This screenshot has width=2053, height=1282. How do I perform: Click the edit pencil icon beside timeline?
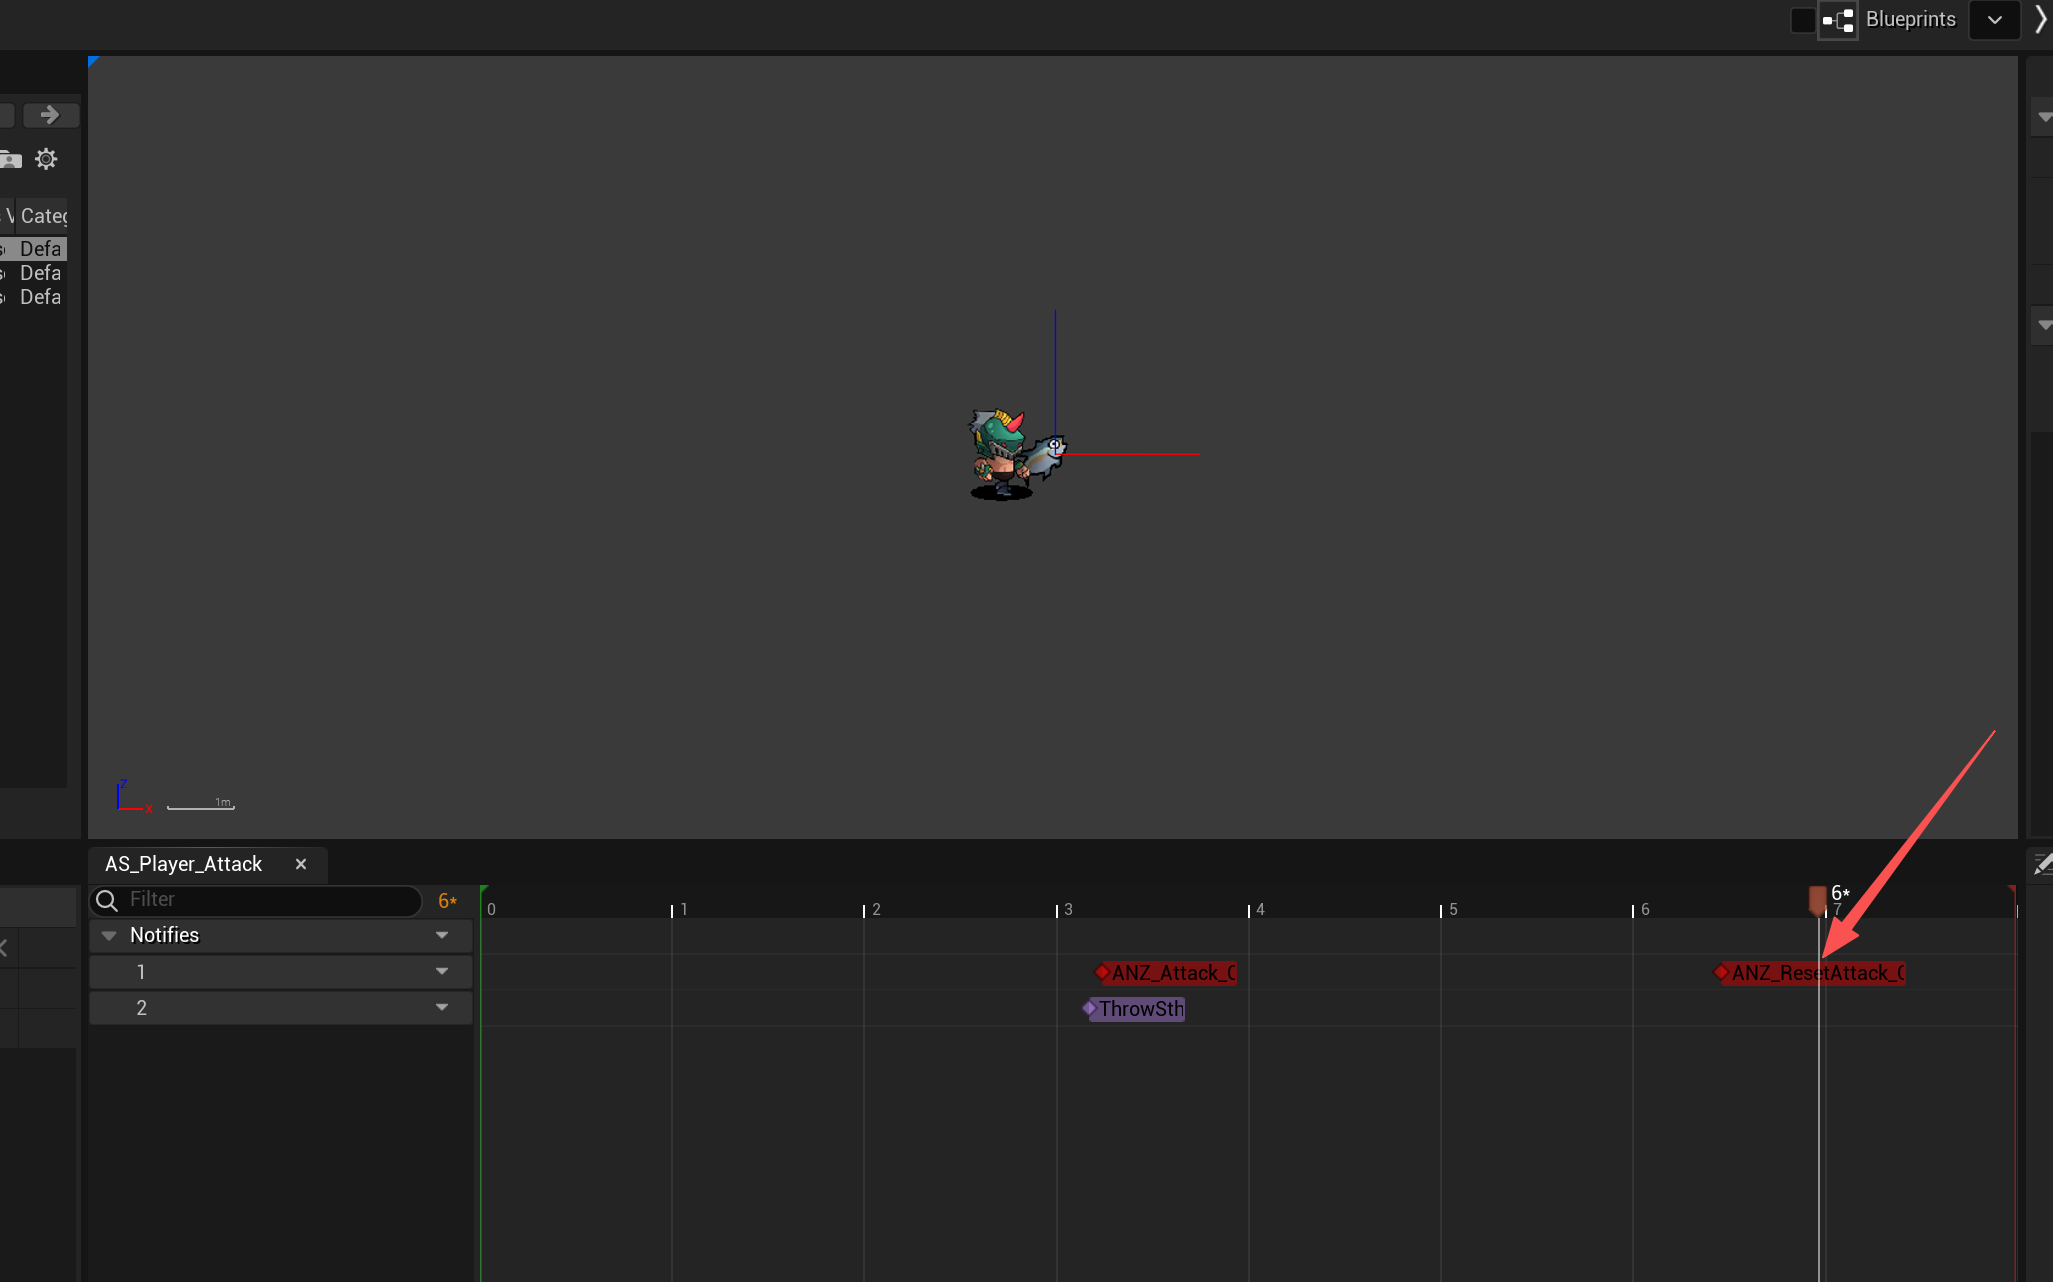[x=2042, y=865]
